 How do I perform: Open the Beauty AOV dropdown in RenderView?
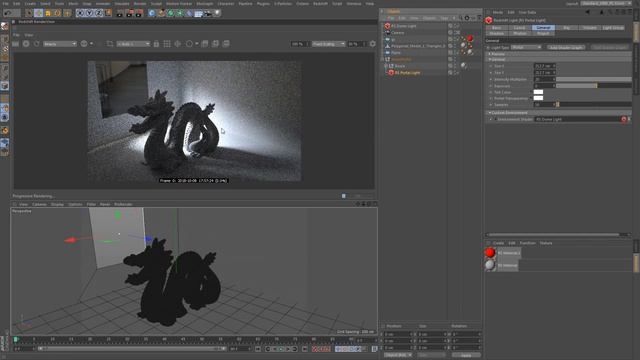click(x=60, y=44)
